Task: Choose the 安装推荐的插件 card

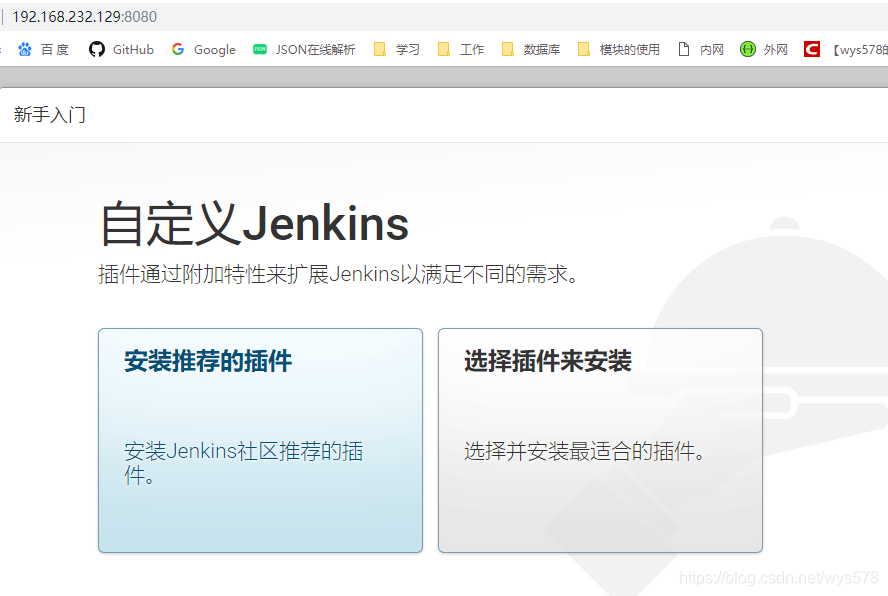Action: [261, 440]
